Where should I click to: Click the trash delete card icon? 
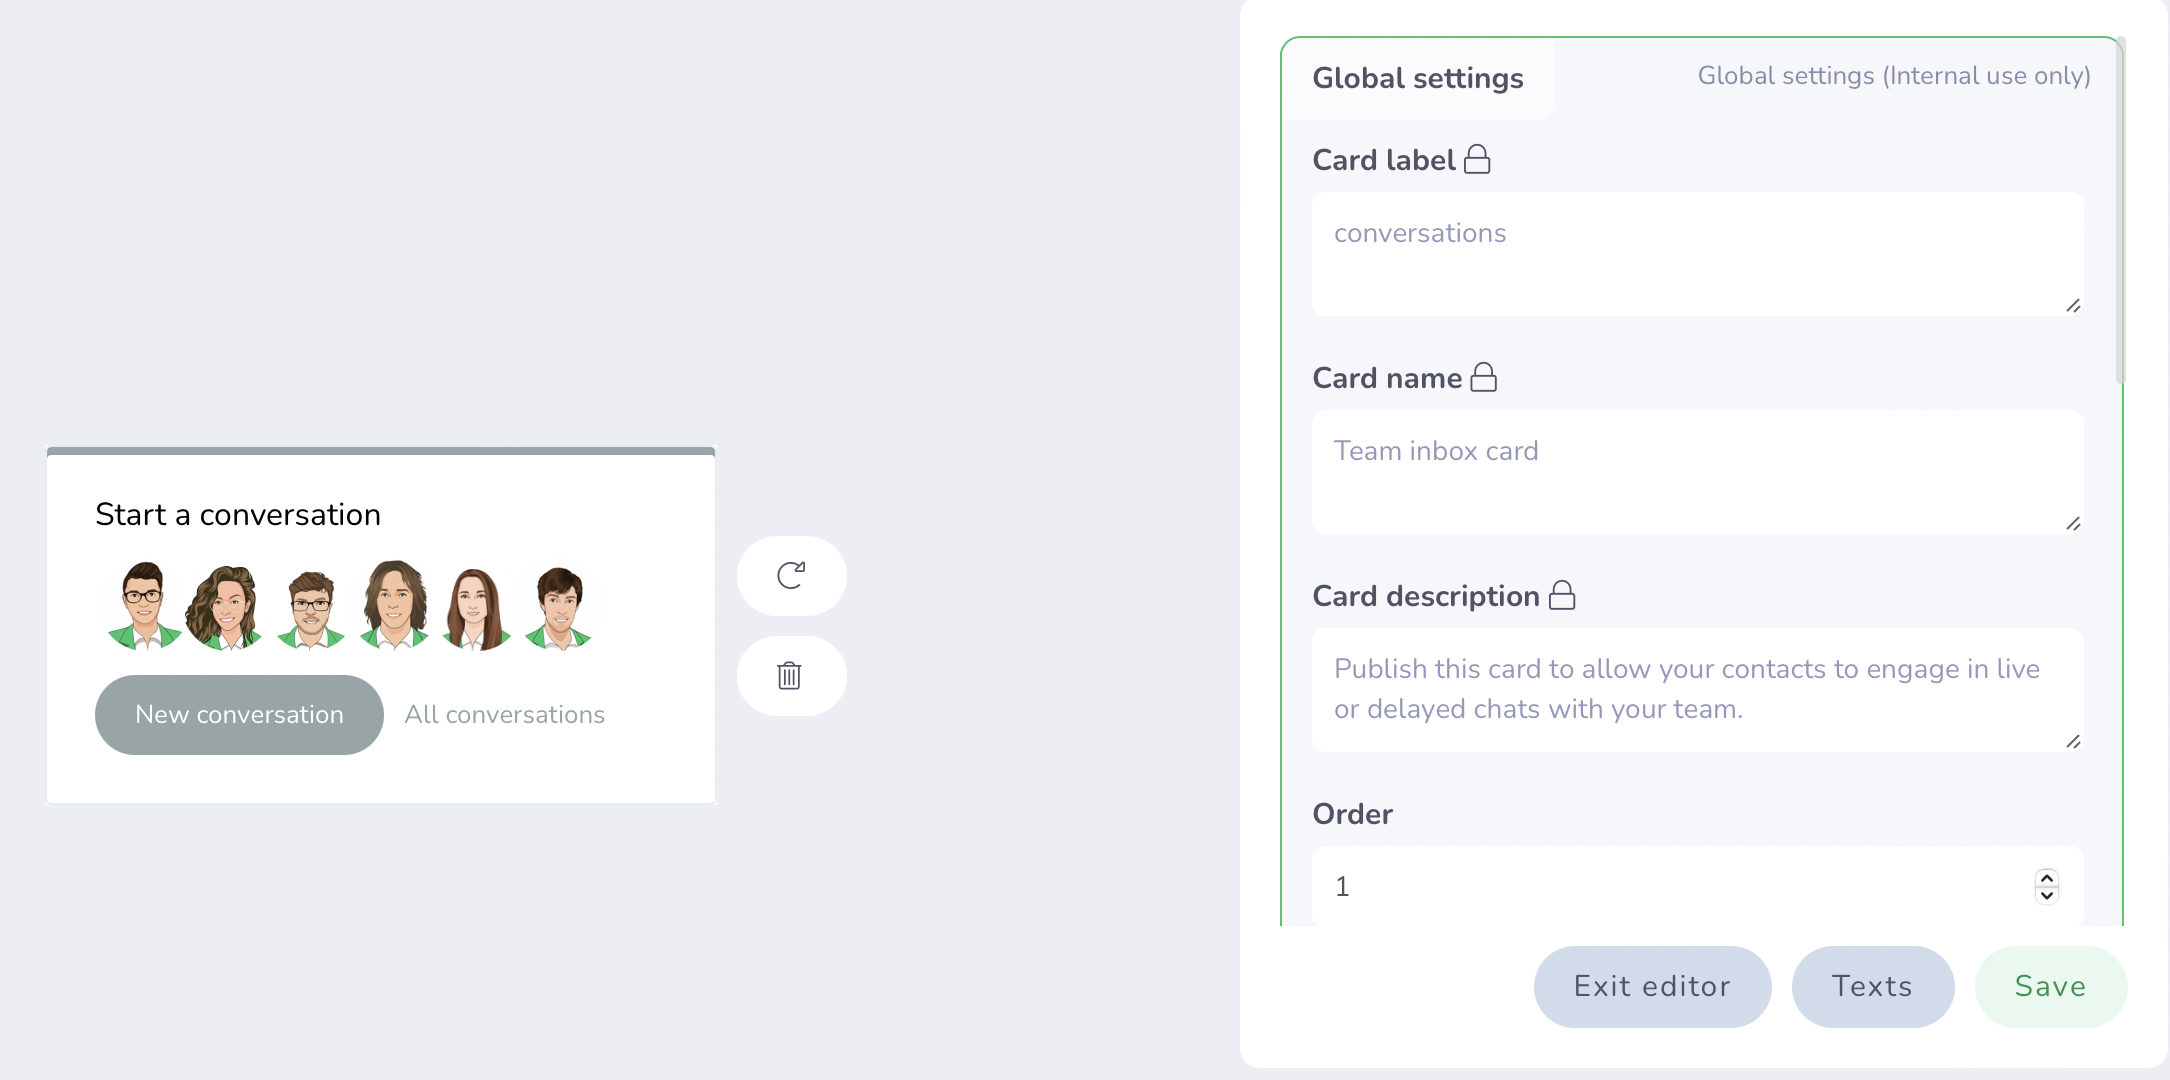[x=790, y=676]
